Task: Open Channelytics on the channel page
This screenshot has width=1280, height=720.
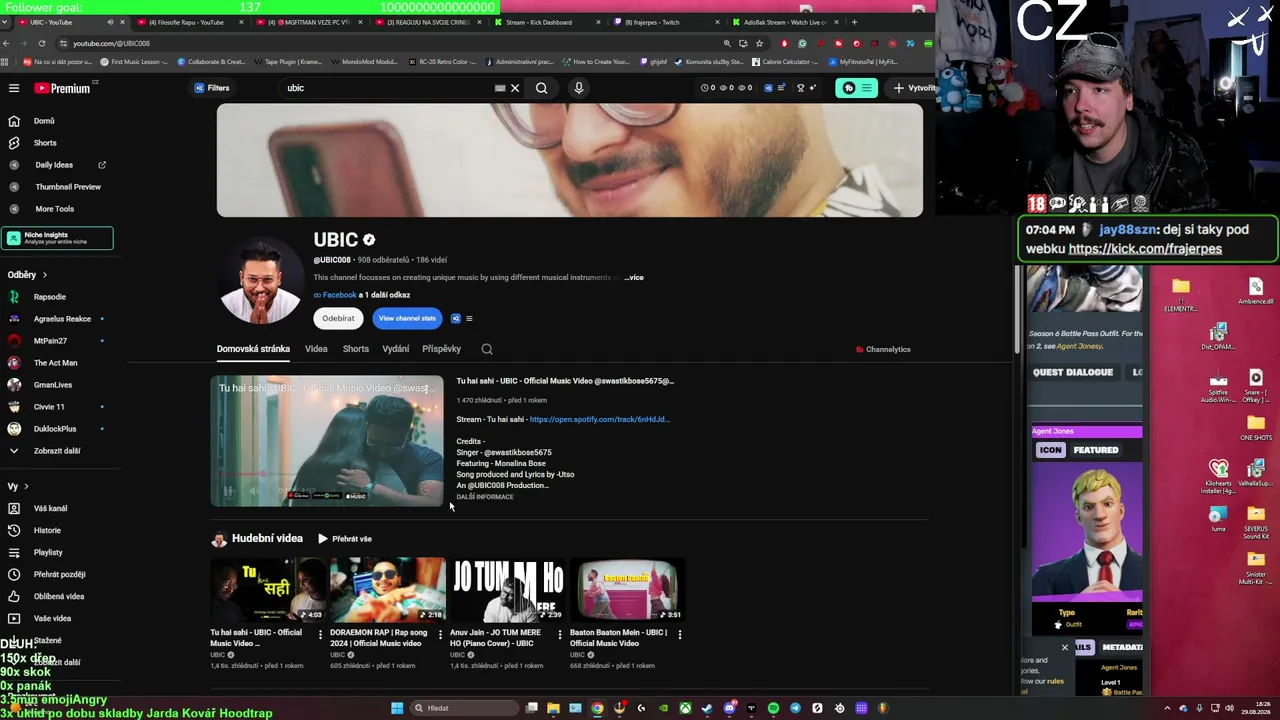Action: (x=883, y=350)
